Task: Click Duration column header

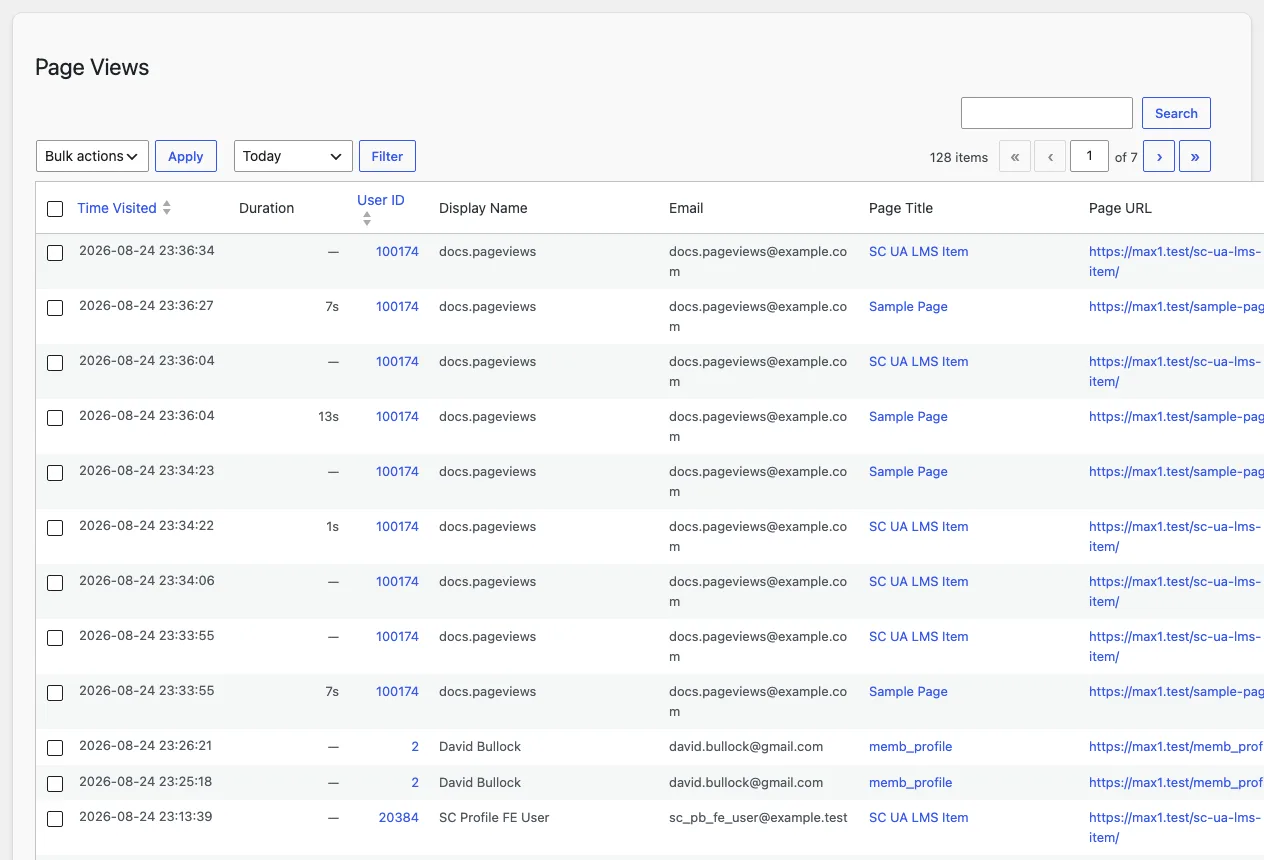Action: tap(266, 208)
